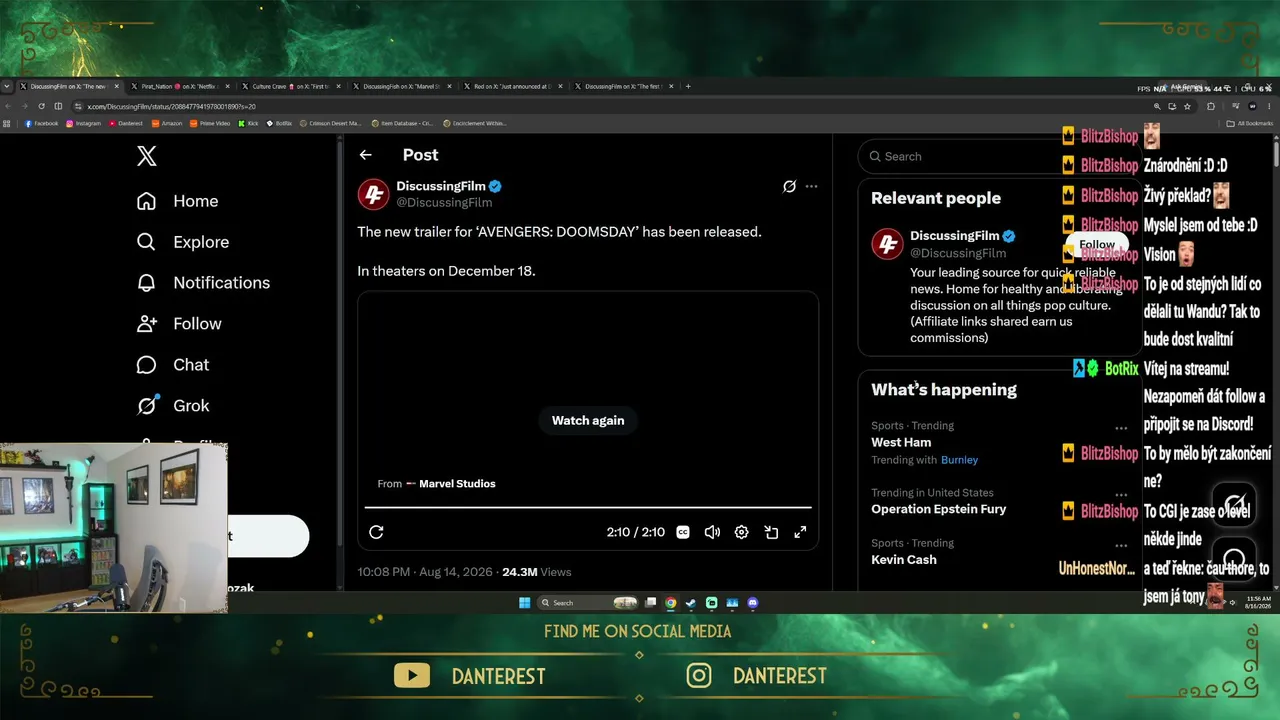The height and width of the screenshot is (720, 1280).
Task: Open the Marvel Studios source link
Action: pyautogui.click(x=457, y=484)
